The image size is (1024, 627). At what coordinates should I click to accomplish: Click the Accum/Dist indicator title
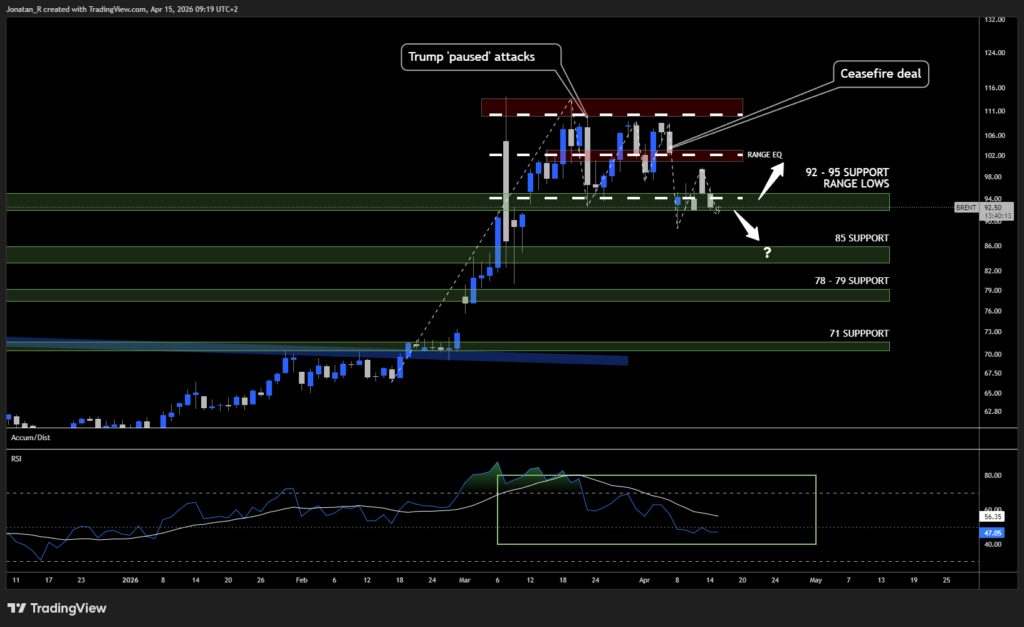(29, 438)
